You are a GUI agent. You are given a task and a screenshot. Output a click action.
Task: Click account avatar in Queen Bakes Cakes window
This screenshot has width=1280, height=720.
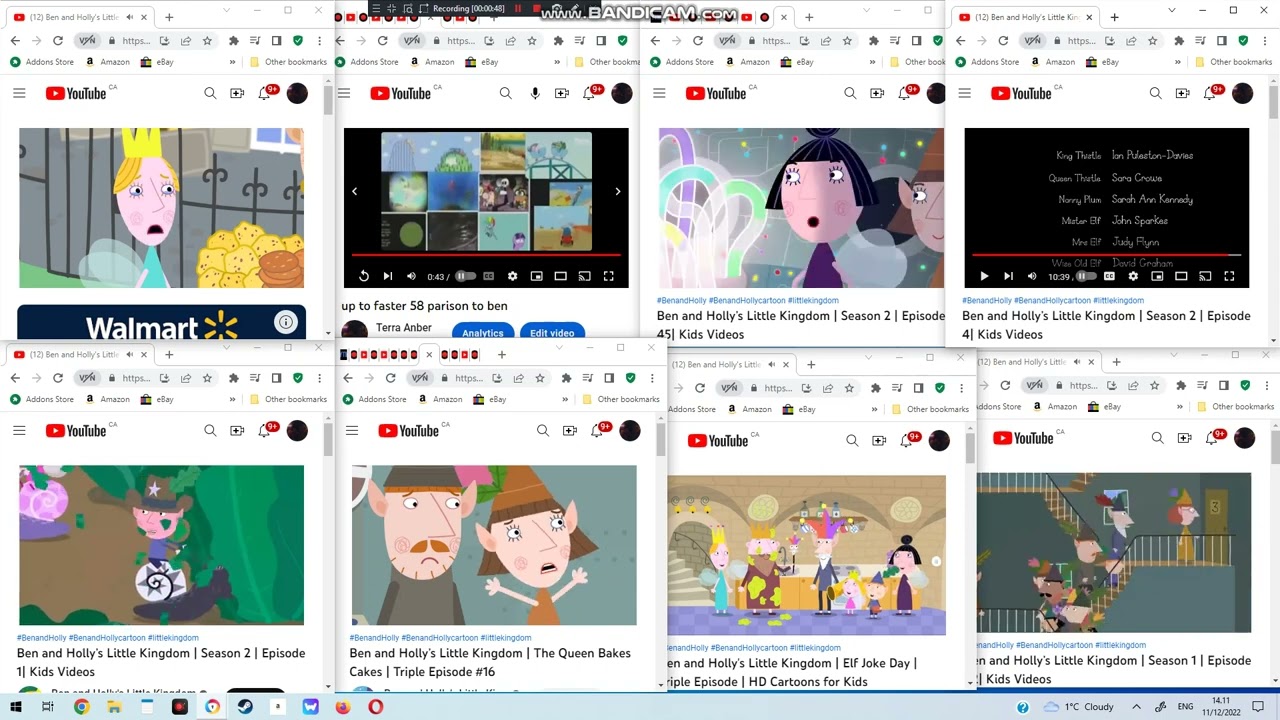[630, 430]
